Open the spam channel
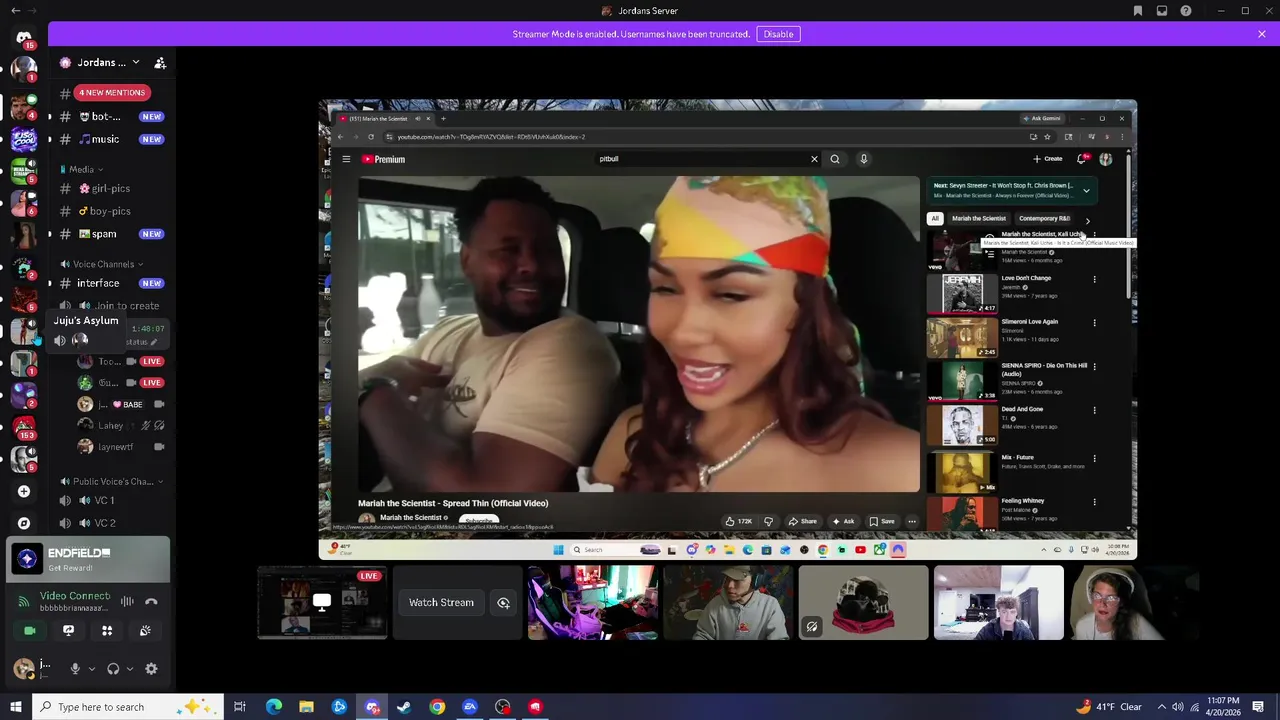1280x720 pixels. point(111,234)
